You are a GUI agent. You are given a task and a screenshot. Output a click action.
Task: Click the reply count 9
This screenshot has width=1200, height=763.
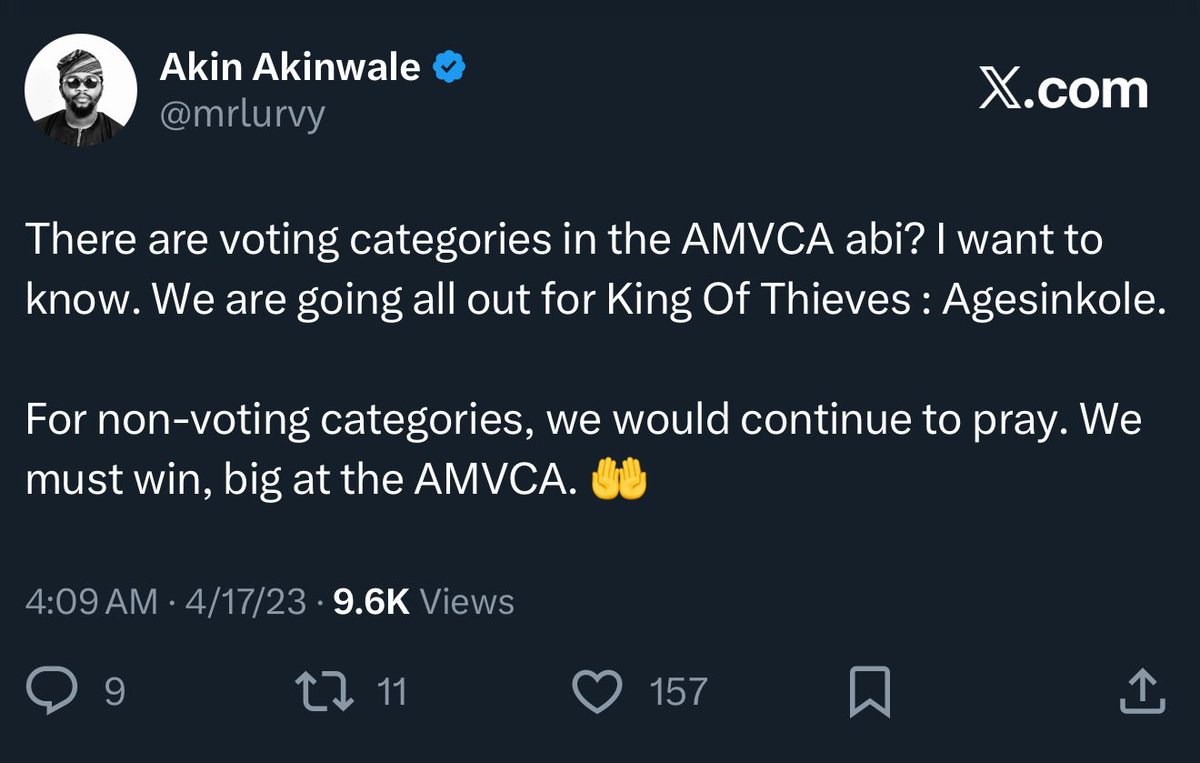[x=115, y=692]
